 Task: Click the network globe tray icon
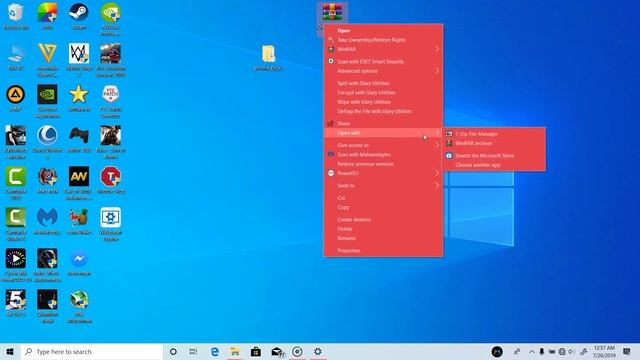pos(562,351)
